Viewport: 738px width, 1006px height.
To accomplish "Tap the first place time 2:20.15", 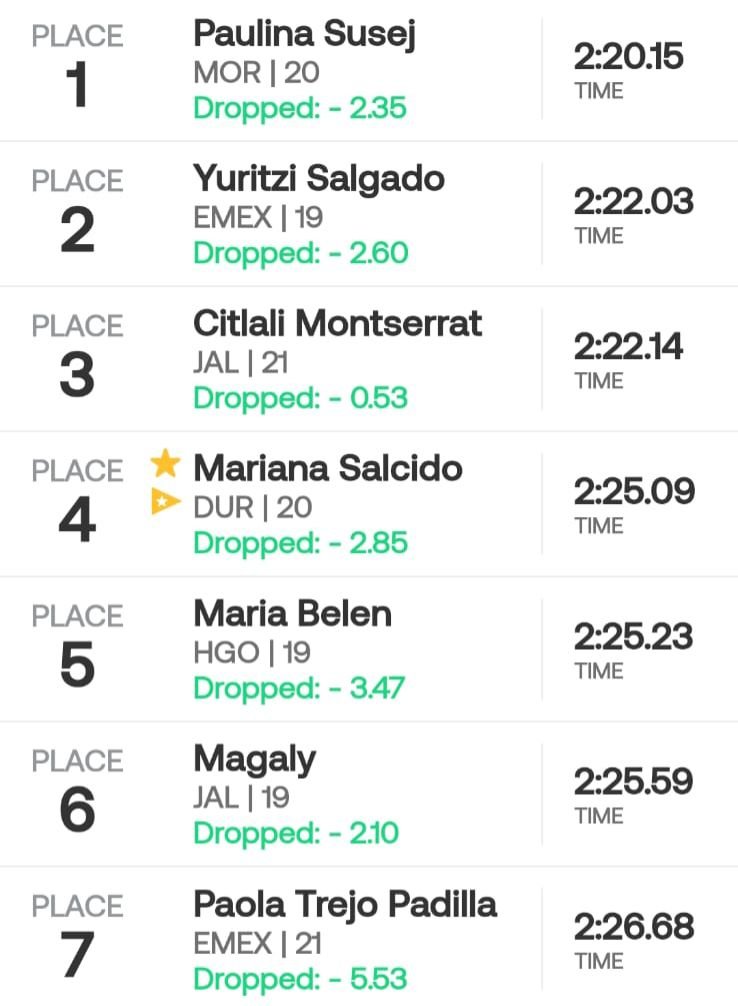I will click(x=628, y=57).
